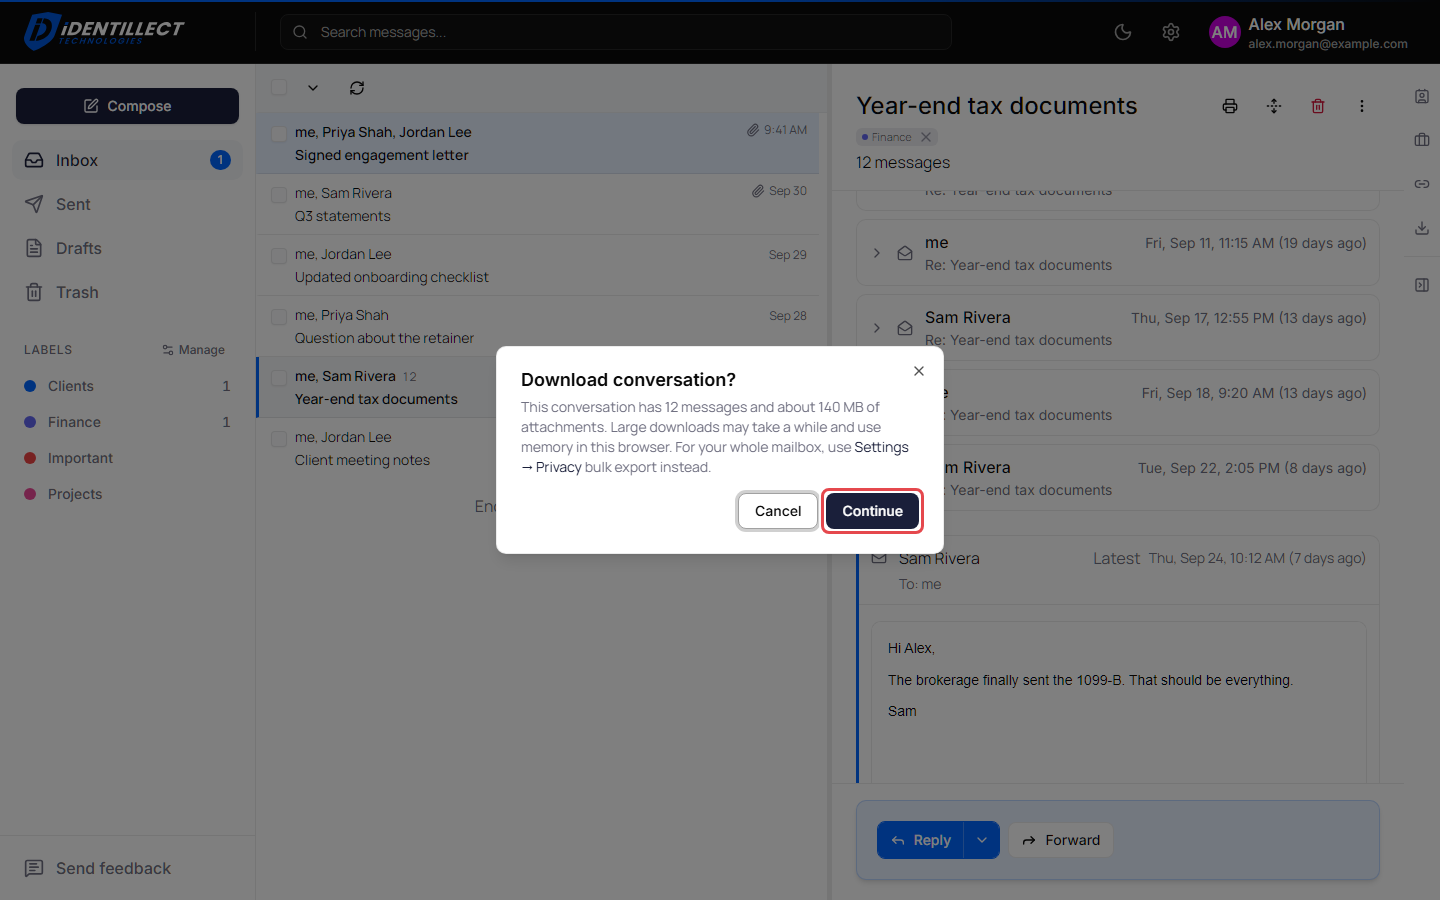
Task: Open settings gear in top bar
Action: tap(1171, 32)
